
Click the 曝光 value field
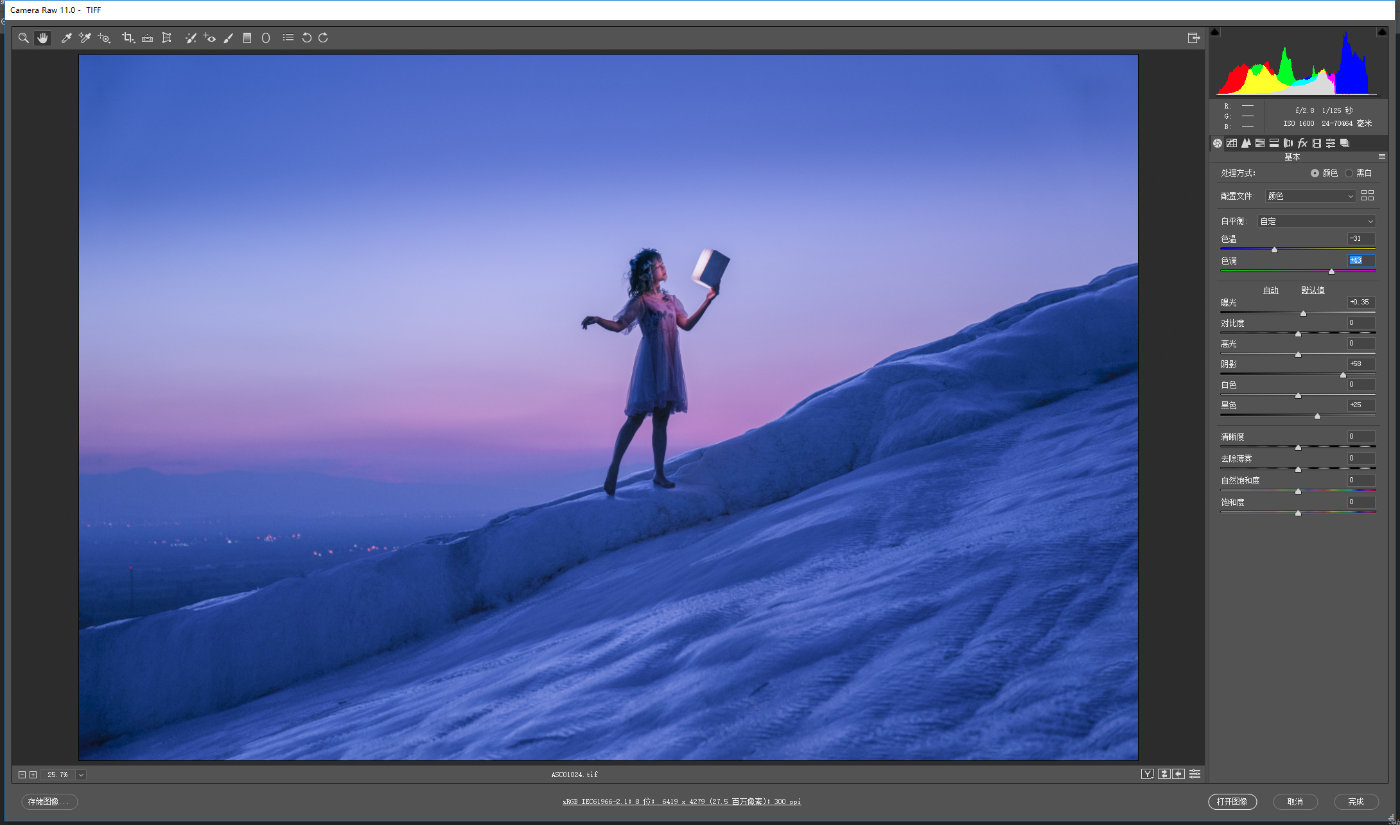[1361, 302]
